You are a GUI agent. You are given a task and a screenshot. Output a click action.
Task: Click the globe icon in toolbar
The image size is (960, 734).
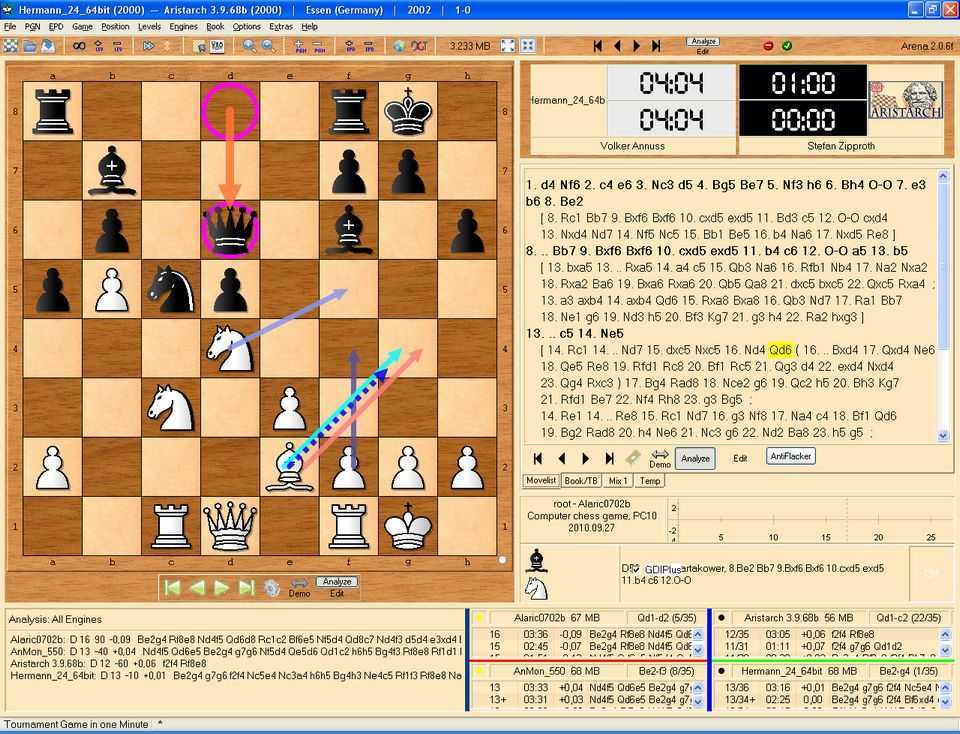coord(399,46)
